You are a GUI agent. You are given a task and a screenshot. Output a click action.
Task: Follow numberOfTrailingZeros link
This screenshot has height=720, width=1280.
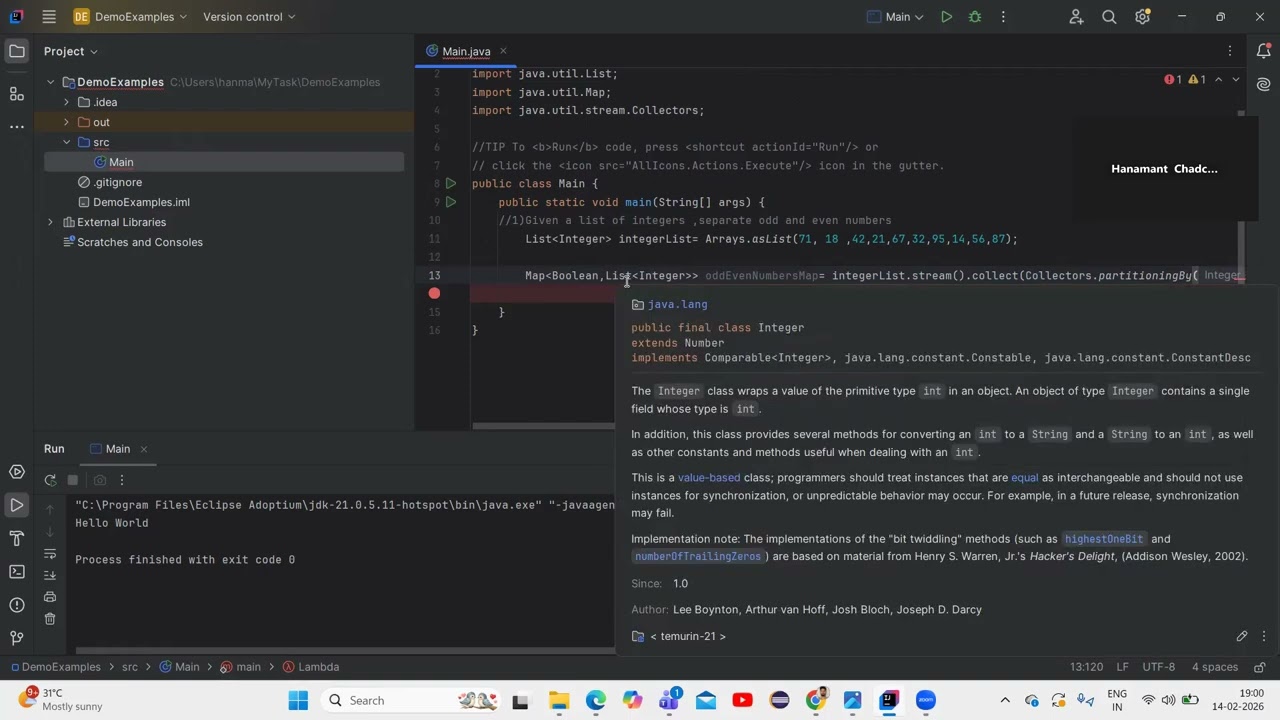698,556
